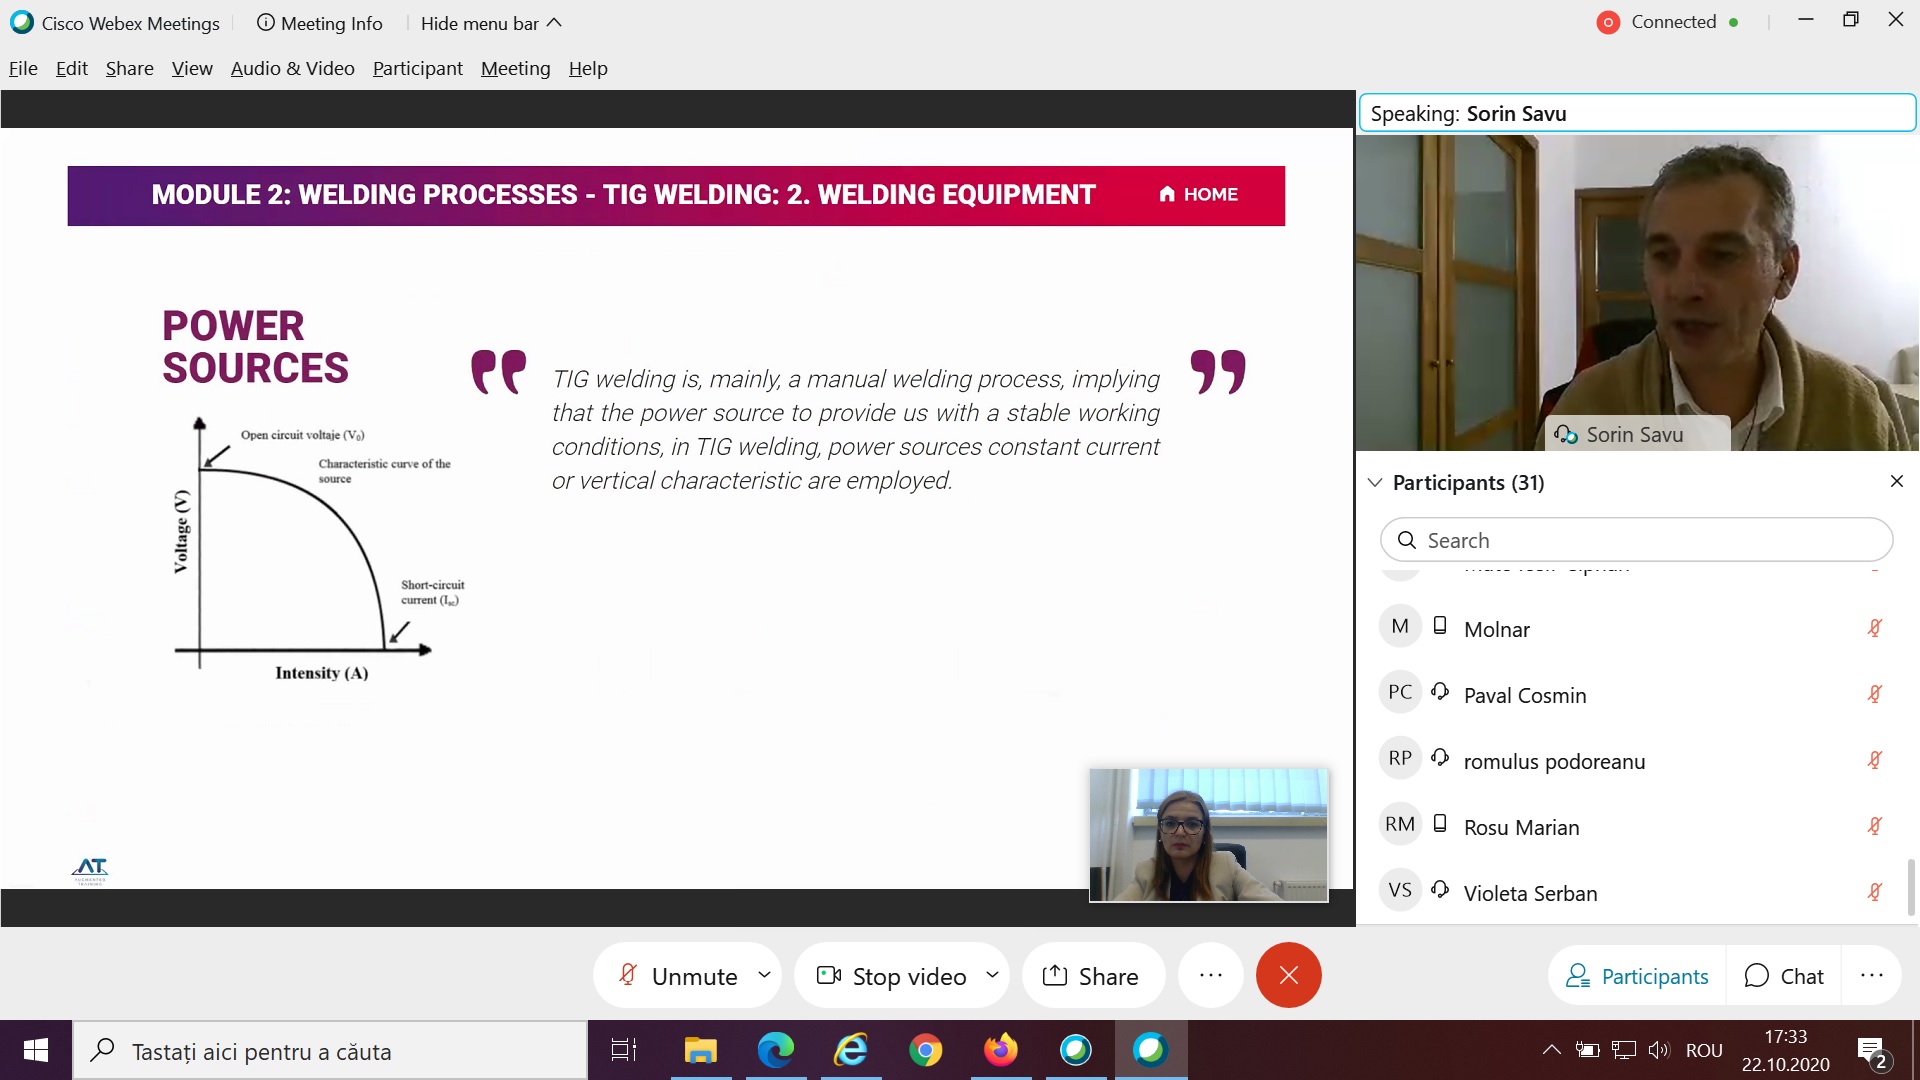The width and height of the screenshot is (1920, 1080).
Task: Open Firefox from the taskbar
Action: [x=1000, y=1050]
